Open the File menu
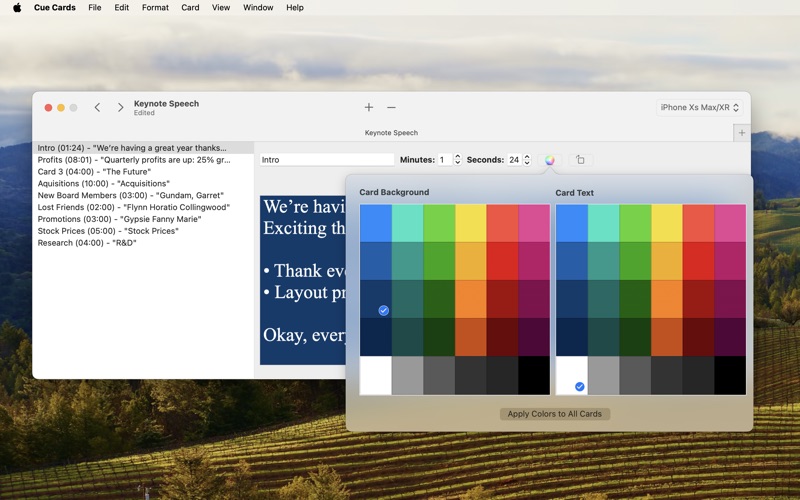This screenshot has height=500, width=800. [x=95, y=8]
